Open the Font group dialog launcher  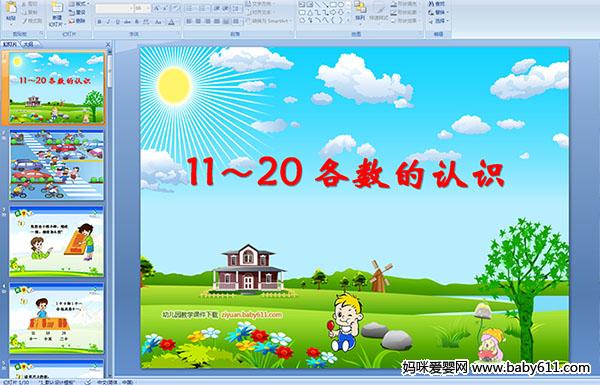178,34
